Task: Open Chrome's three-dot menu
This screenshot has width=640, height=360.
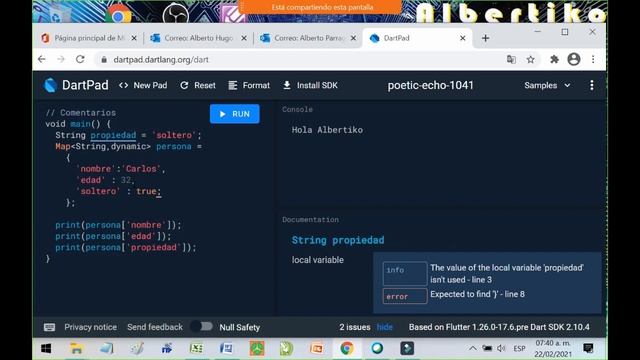Action: (593, 60)
